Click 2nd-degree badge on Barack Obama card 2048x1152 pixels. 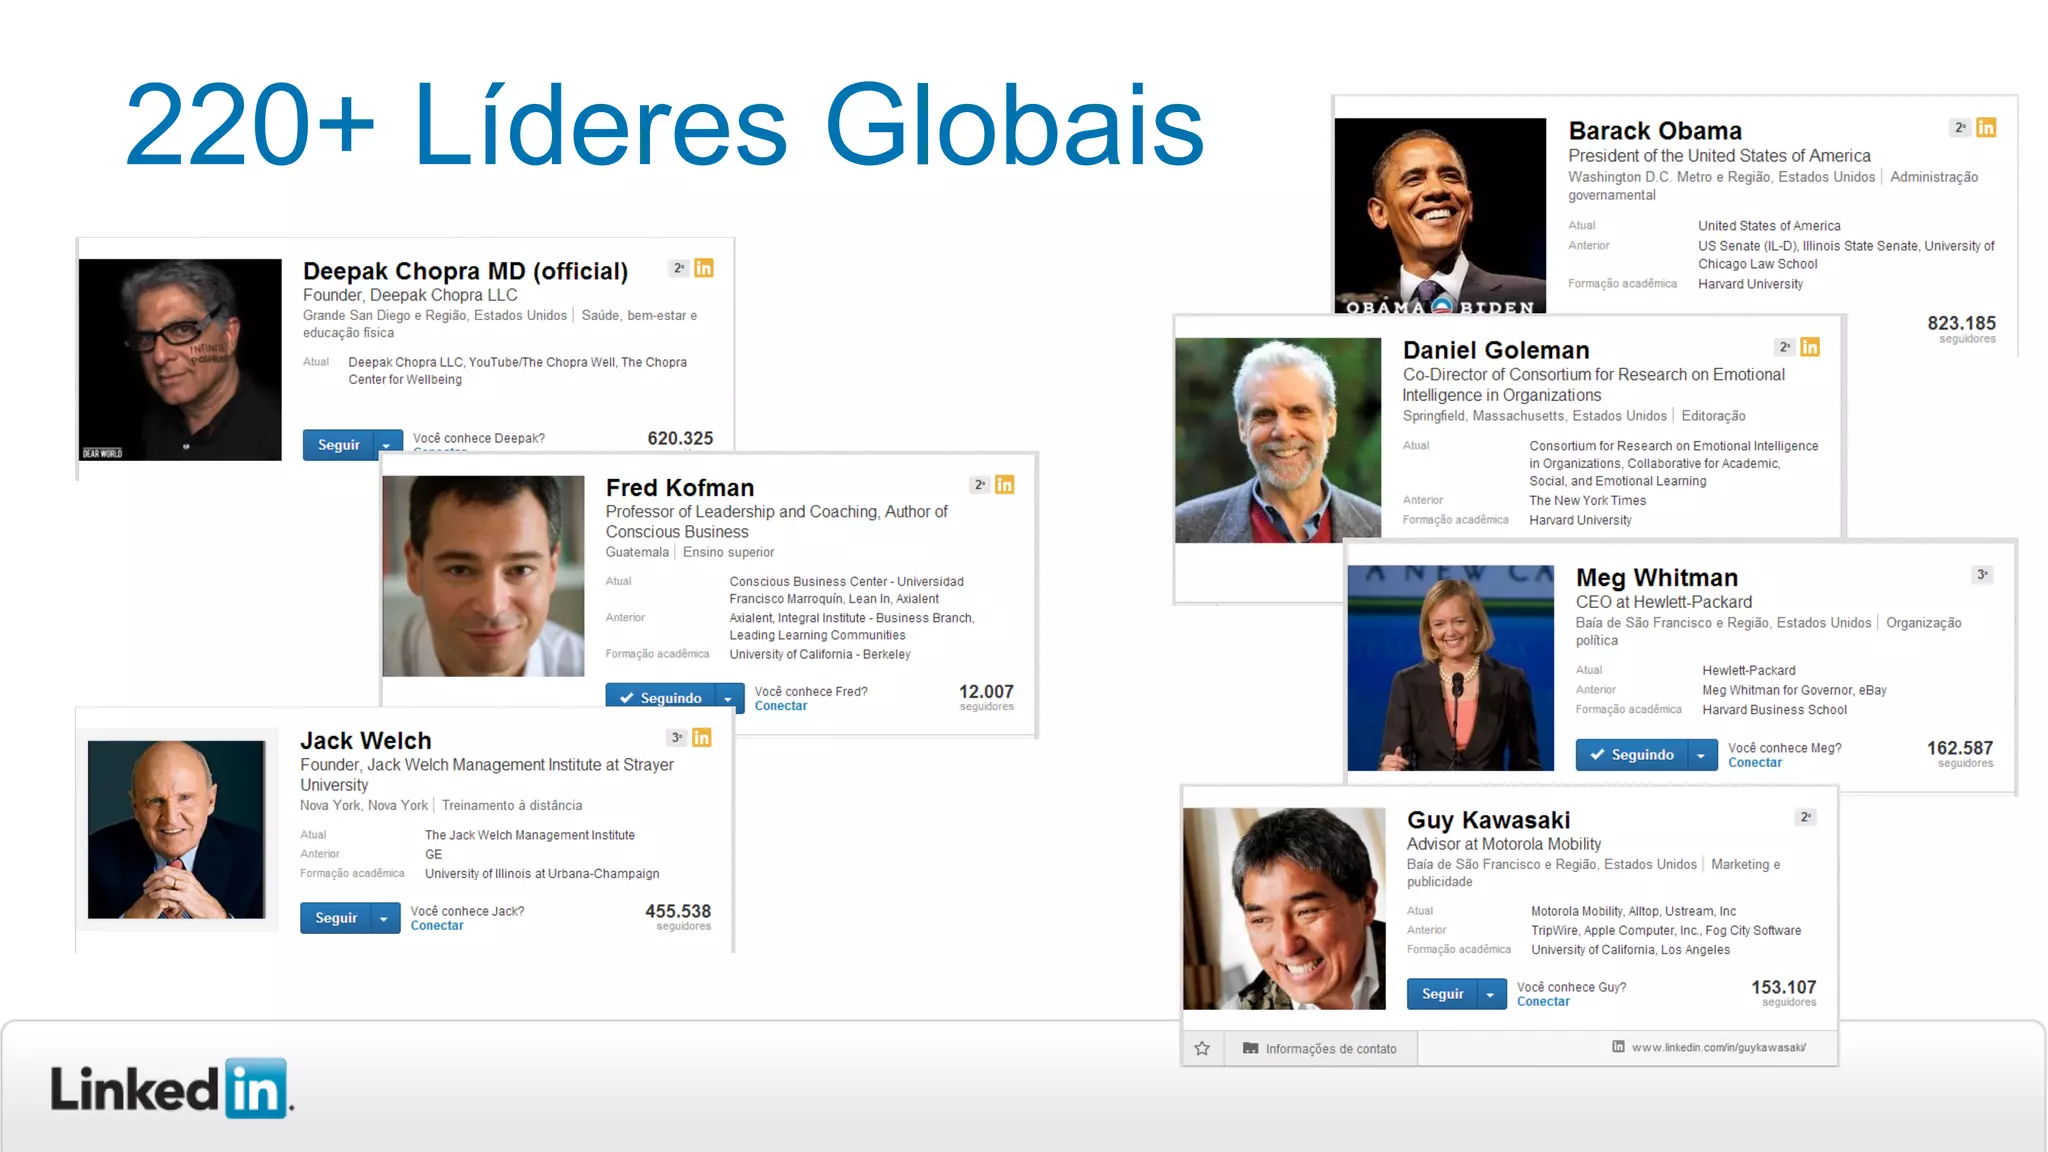(1960, 128)
